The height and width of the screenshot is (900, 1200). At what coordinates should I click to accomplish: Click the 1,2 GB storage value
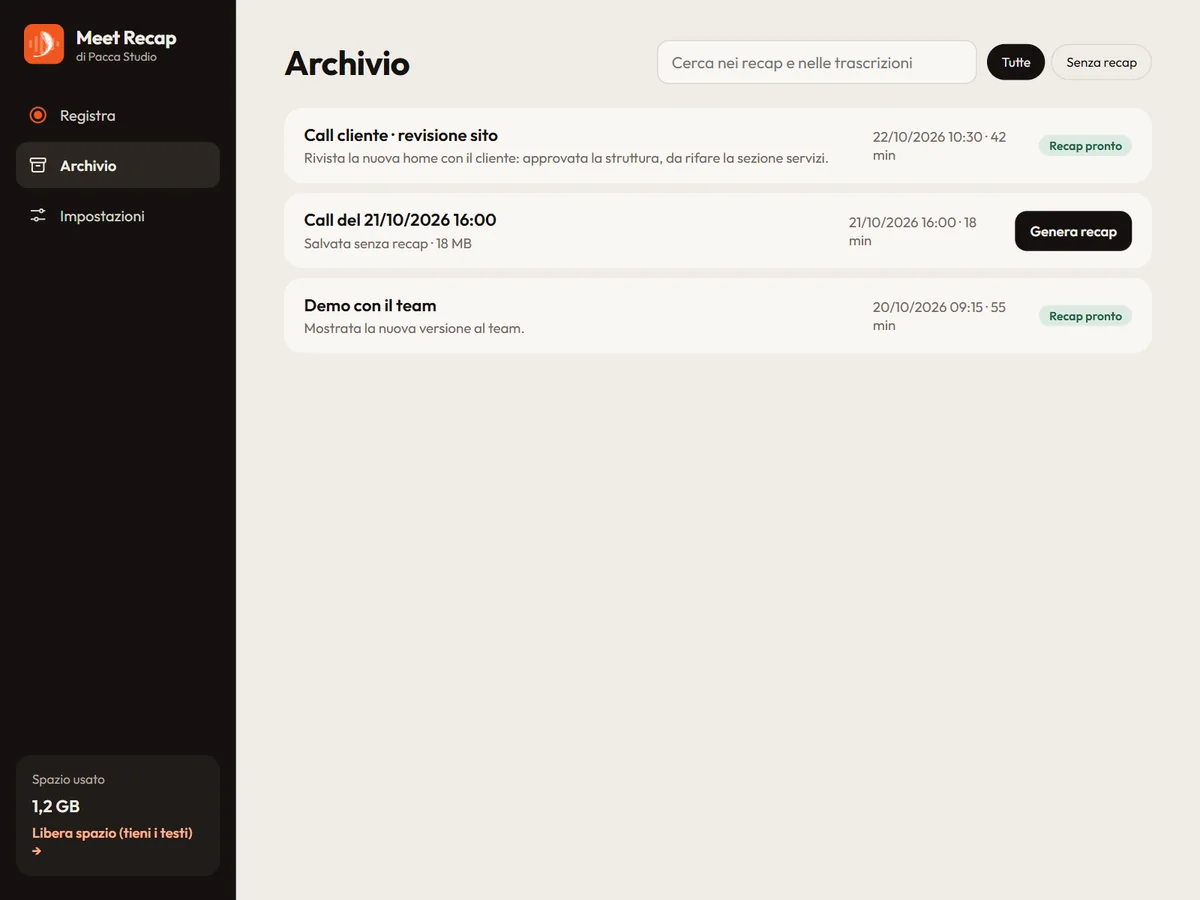(x=56, y=806)
